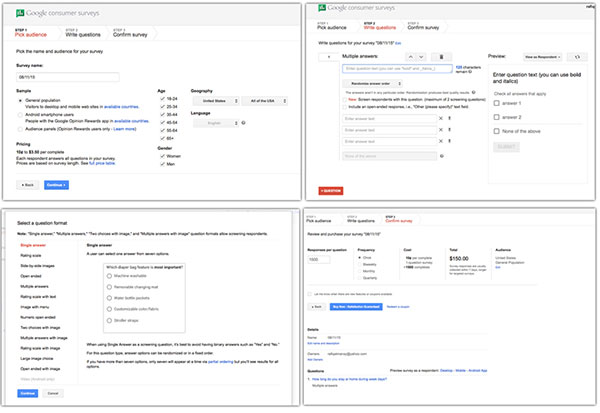
Task: Remove the first answer with its X icon
Action: tap(441, 119)
